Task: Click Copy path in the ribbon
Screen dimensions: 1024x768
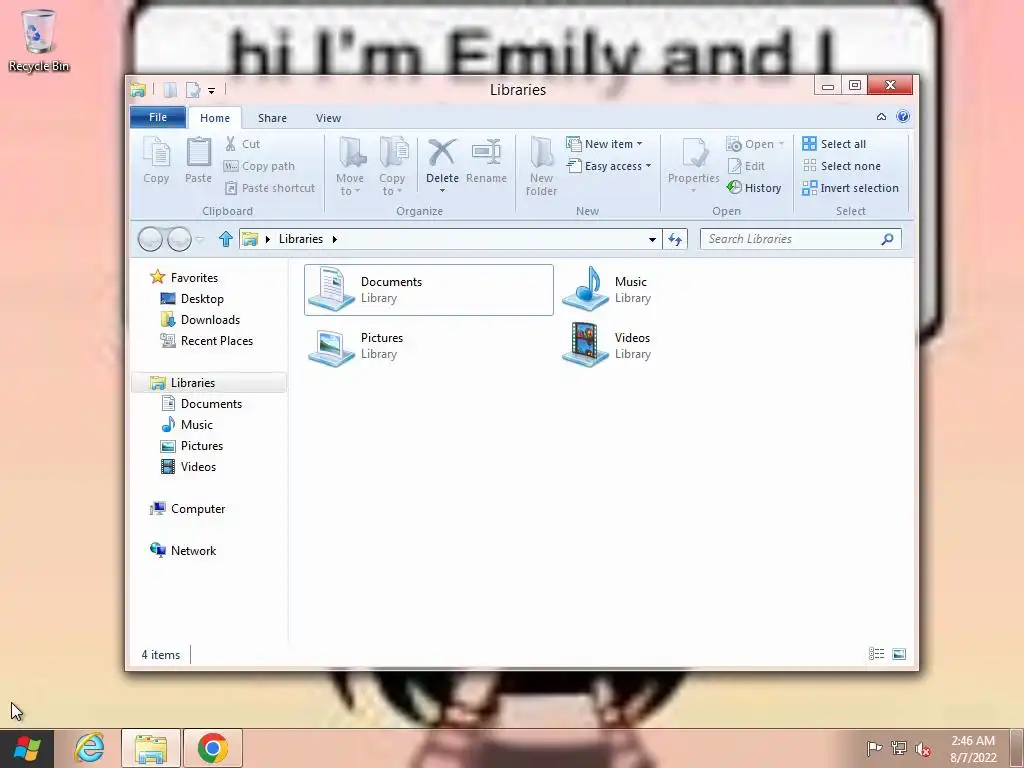Action: (259, 166)
